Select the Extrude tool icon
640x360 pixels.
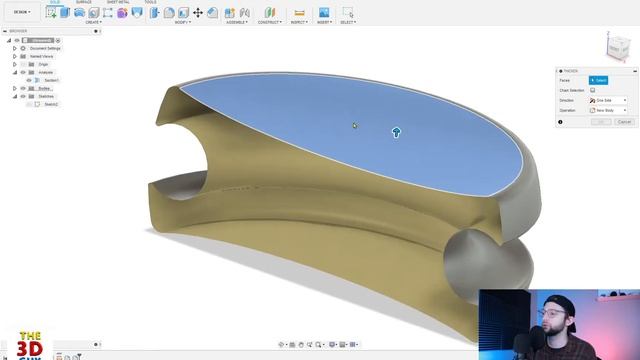pyautogui.click(x=65, y=13)
